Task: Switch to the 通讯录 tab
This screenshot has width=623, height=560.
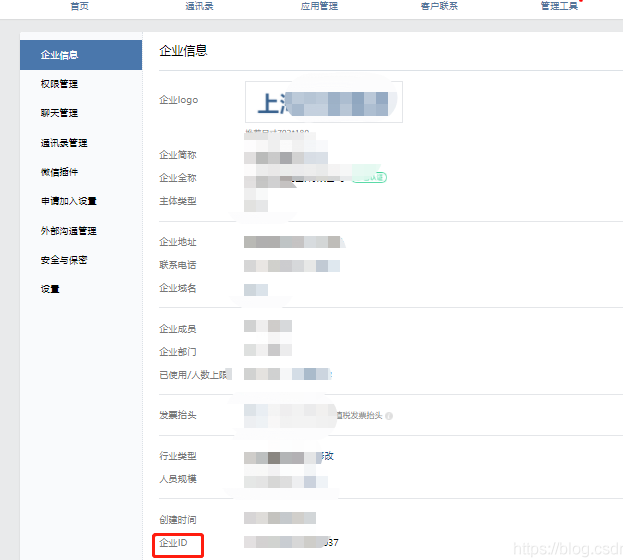Action: tap(199, 6)
